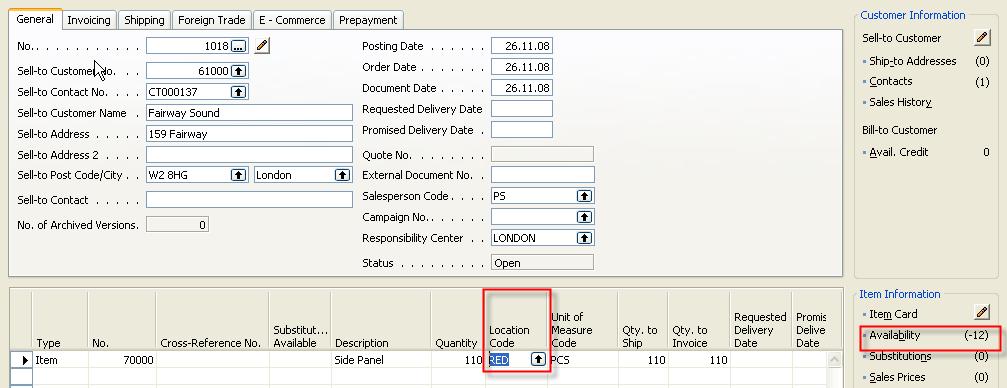Click the Availability link in Item Information

click(x=895, y=335)
